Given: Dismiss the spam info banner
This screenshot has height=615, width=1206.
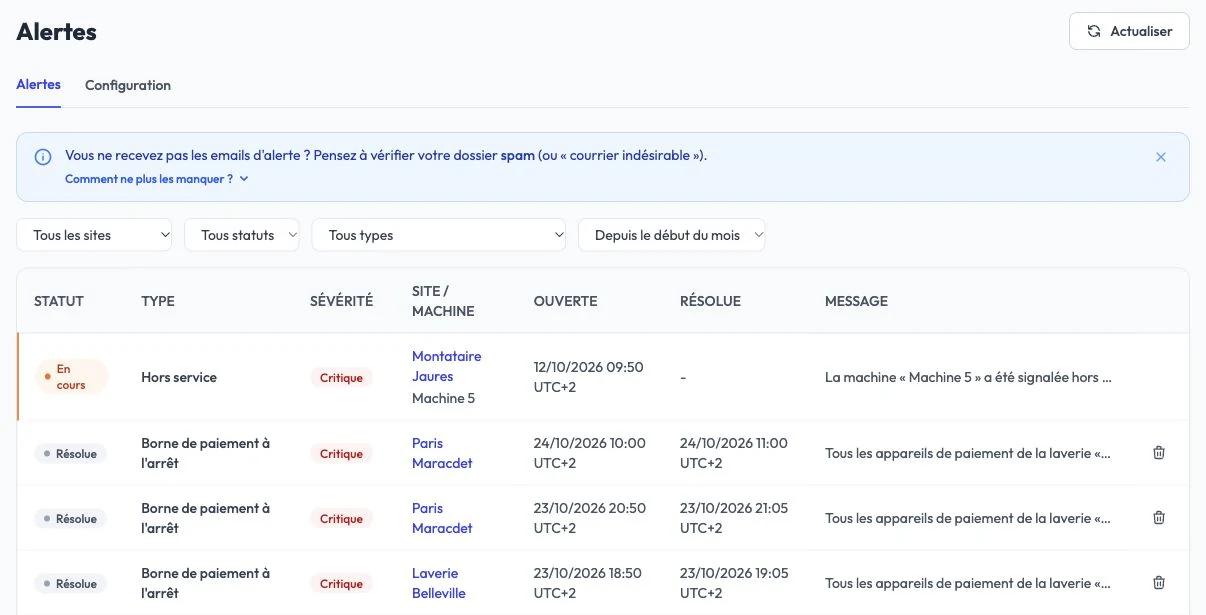Looking at the screenshot, I should (1161, 157).
